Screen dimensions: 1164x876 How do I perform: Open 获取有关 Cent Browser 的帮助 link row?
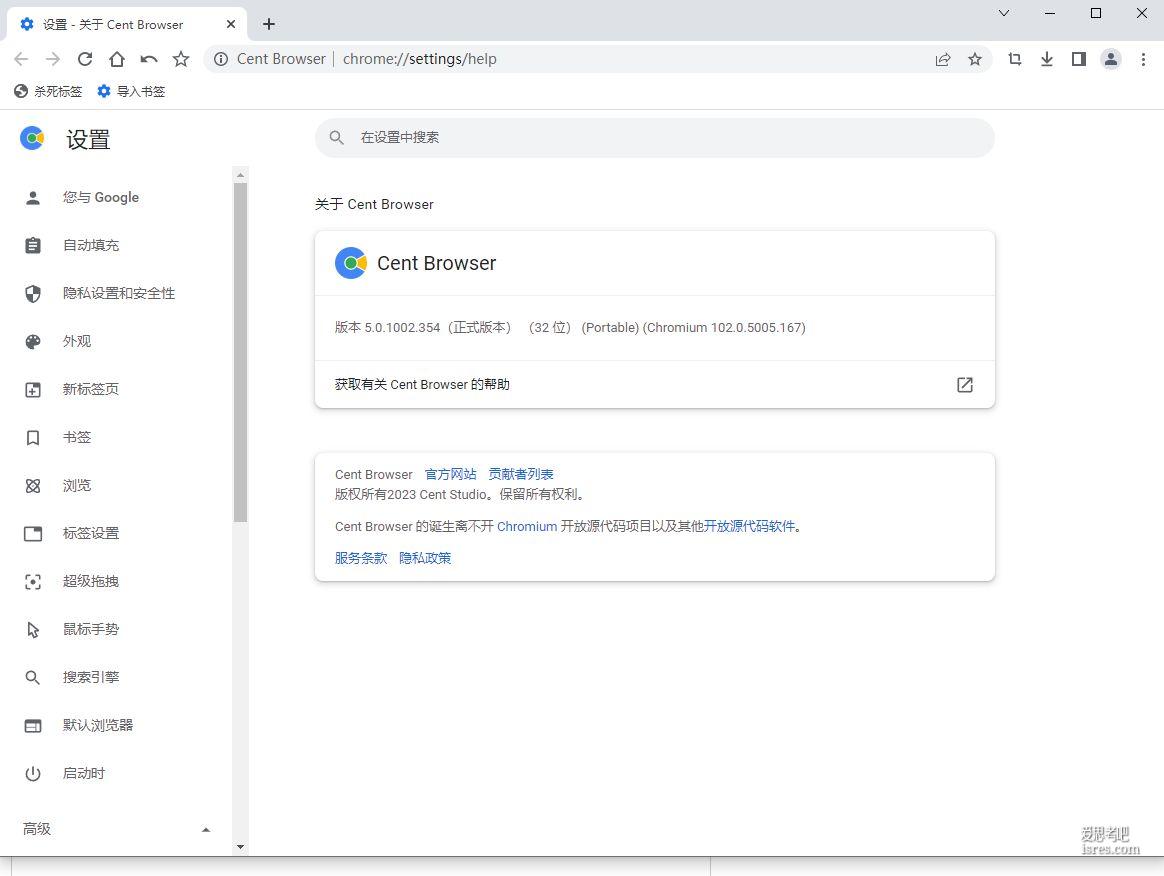654,385
